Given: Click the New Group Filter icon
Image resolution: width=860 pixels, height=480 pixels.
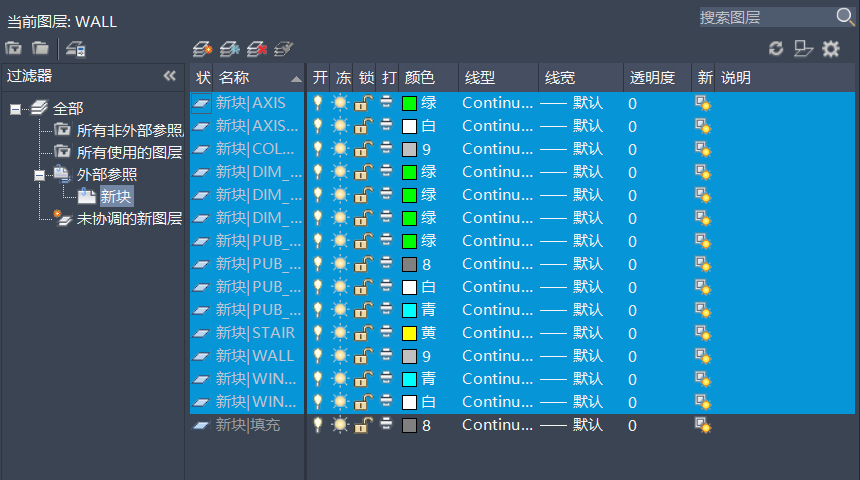Looking at the screenshot, I should [x=40, y=48].
